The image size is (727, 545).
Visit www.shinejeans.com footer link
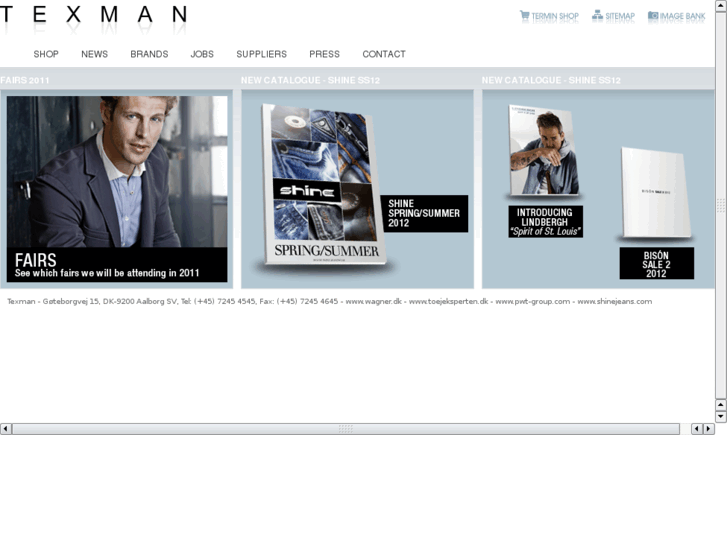(x=614, y=301)
